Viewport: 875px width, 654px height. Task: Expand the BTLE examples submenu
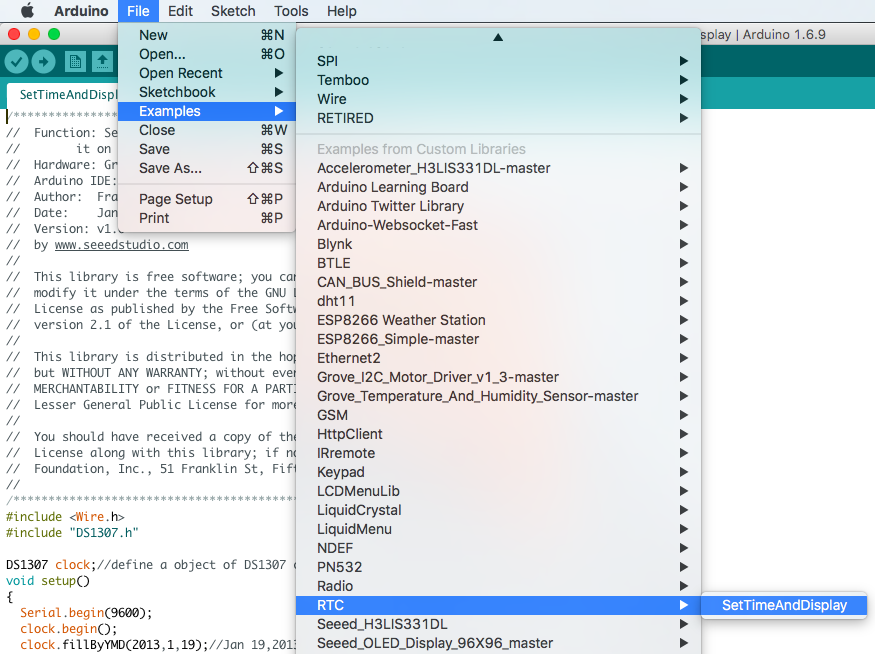[498, 263]
